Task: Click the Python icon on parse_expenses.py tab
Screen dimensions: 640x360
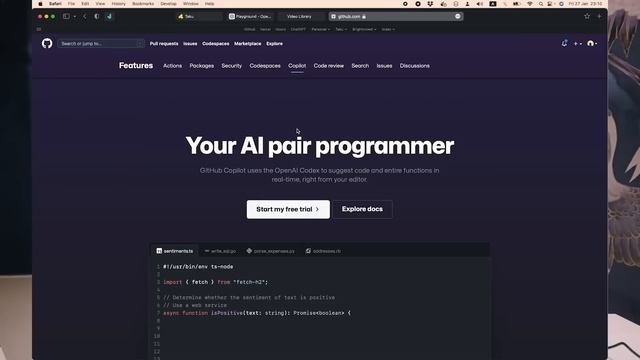Action: (249, 251)
